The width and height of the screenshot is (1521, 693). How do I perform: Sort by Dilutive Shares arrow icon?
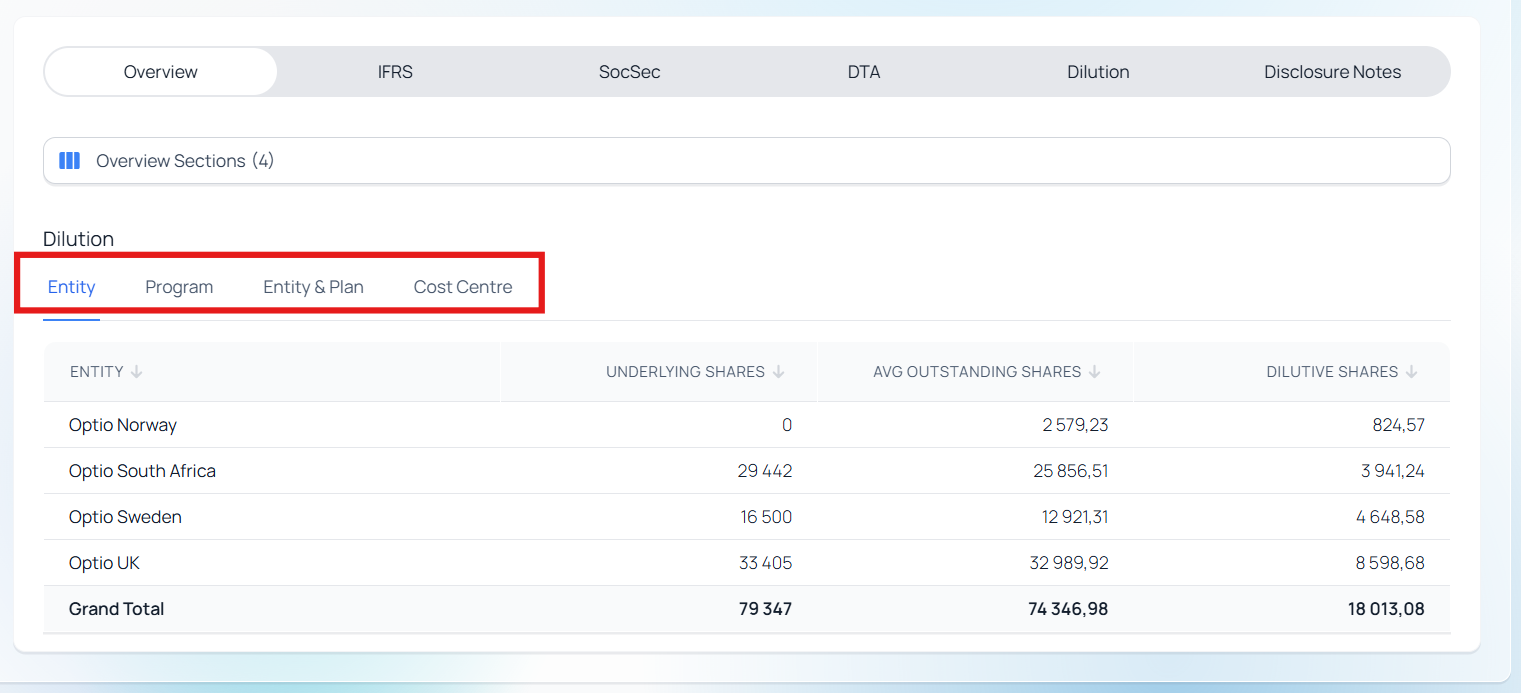[x=1412, y=372]
